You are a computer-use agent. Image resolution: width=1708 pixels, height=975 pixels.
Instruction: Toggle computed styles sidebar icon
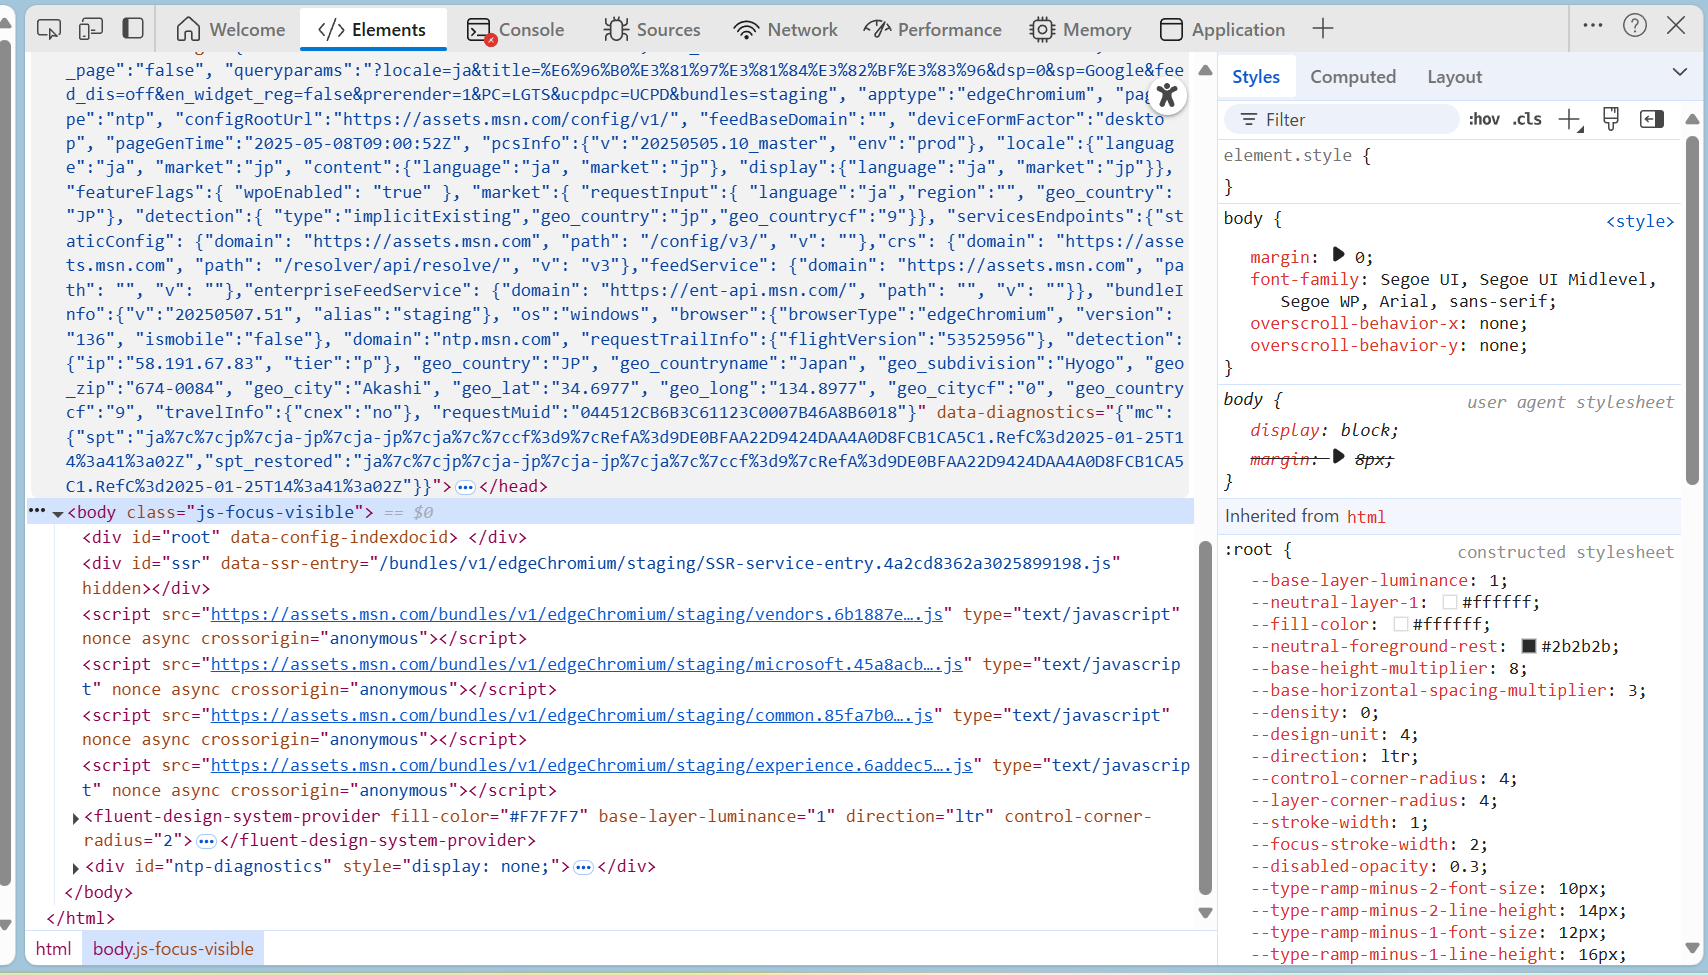(1652, 119)
